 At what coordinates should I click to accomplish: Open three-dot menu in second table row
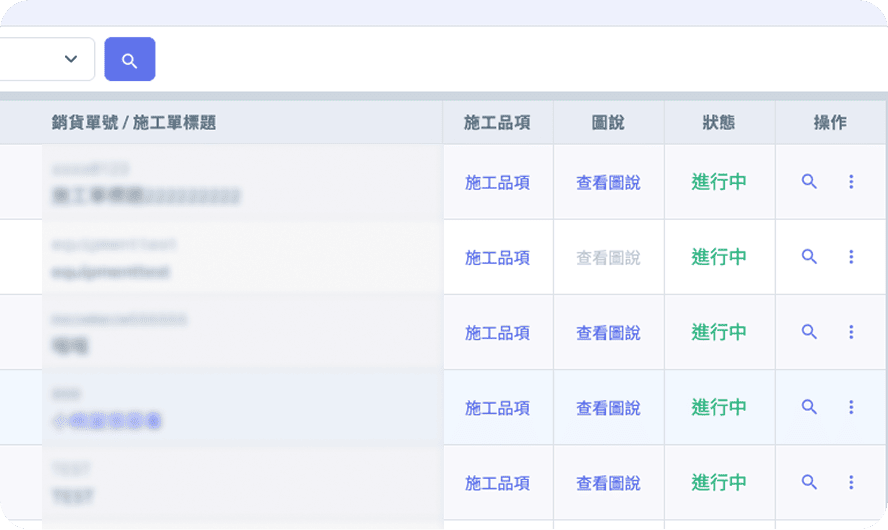pos(851,257)
